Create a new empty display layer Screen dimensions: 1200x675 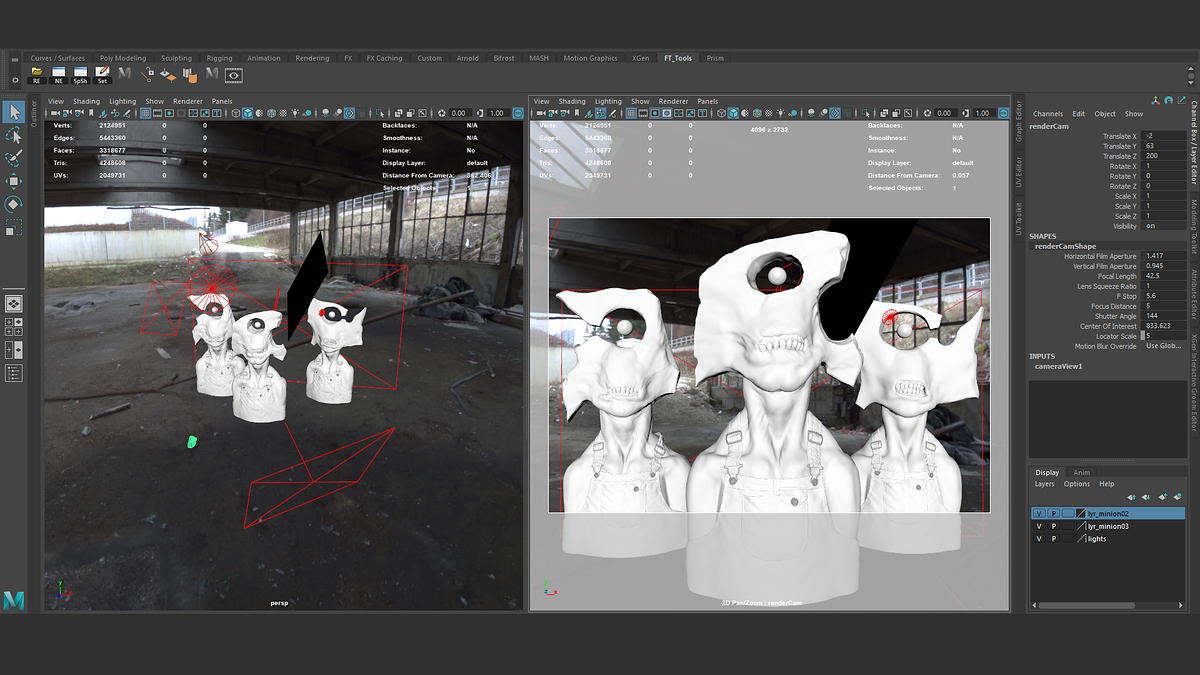pyautogui.click(x=1163, y=496)
